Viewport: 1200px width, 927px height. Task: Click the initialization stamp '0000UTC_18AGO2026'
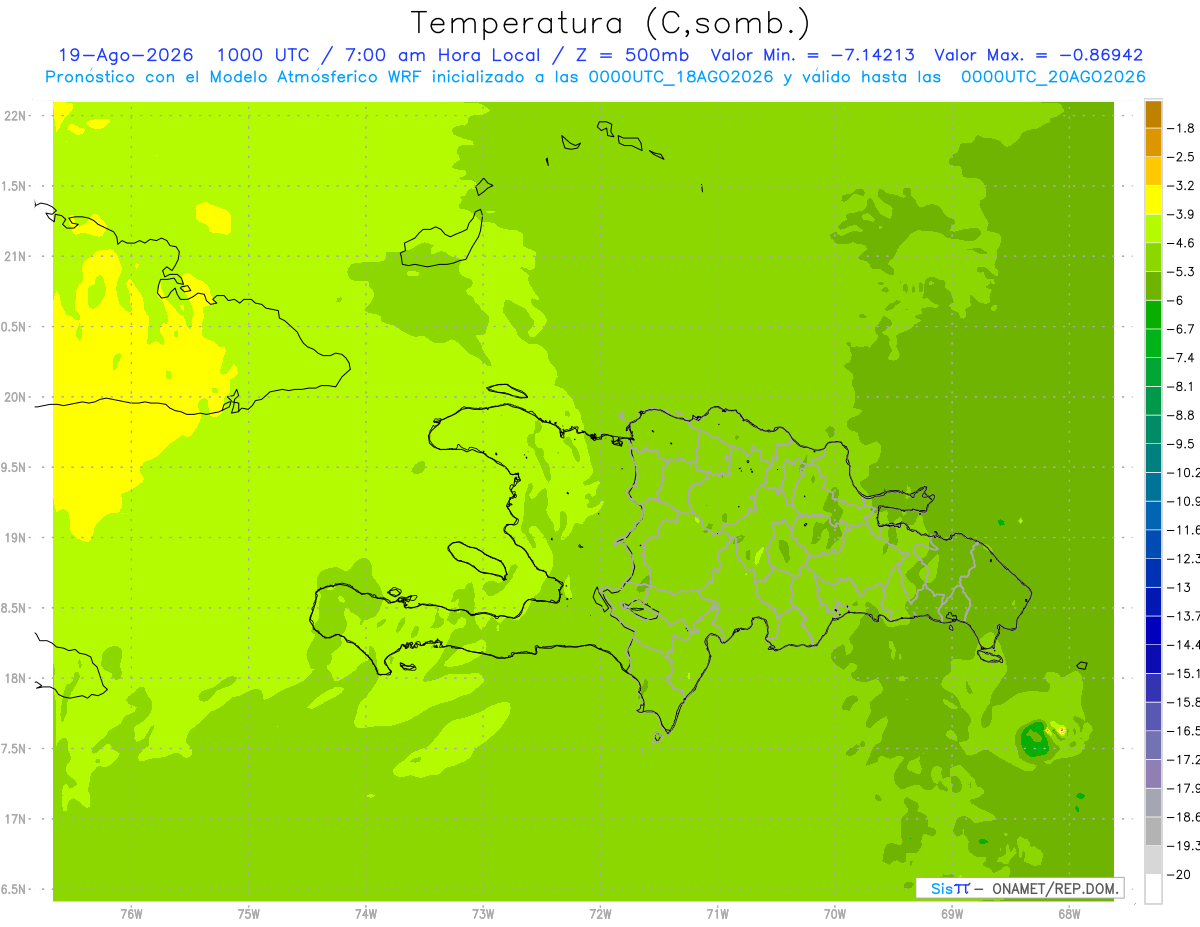[x=681, y=77]
